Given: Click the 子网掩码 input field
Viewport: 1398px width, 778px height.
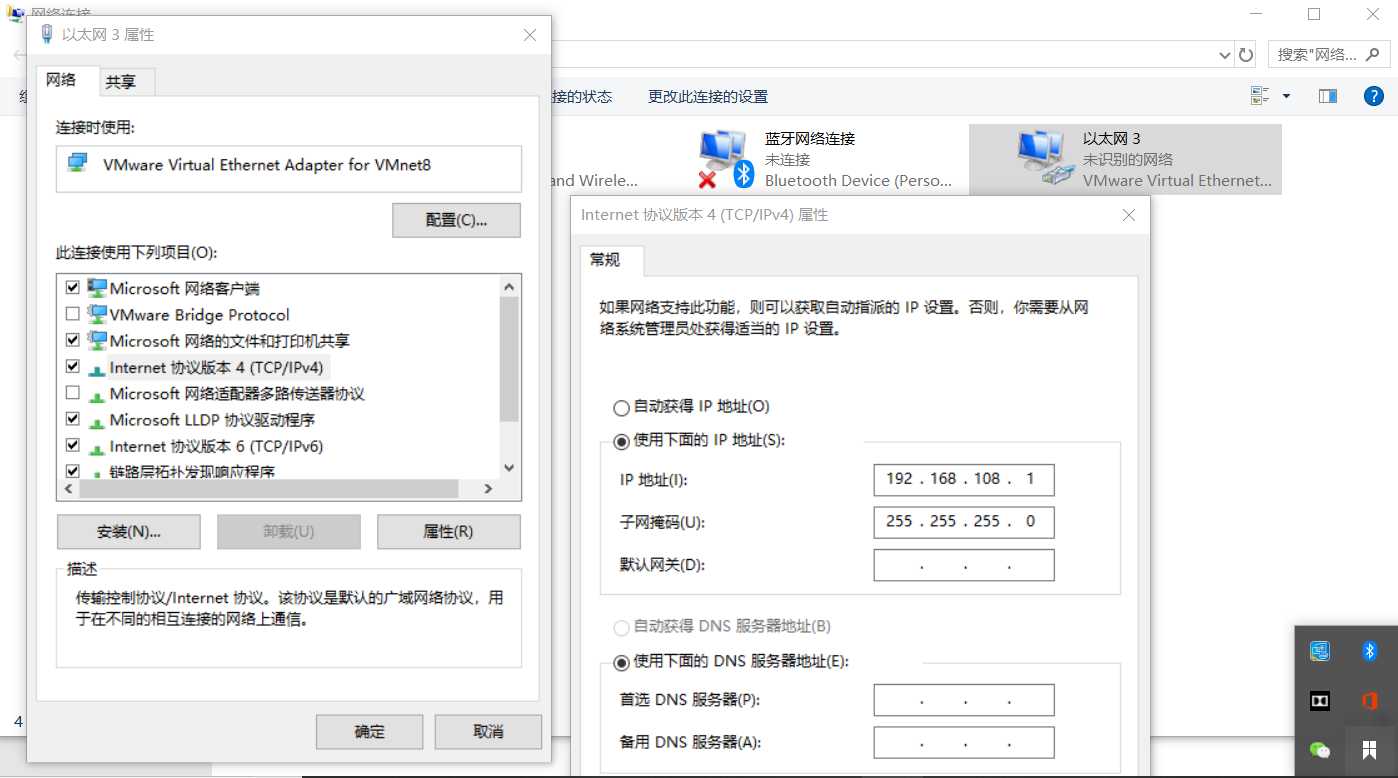Looking at the screenshot, I should coord(964,522).
